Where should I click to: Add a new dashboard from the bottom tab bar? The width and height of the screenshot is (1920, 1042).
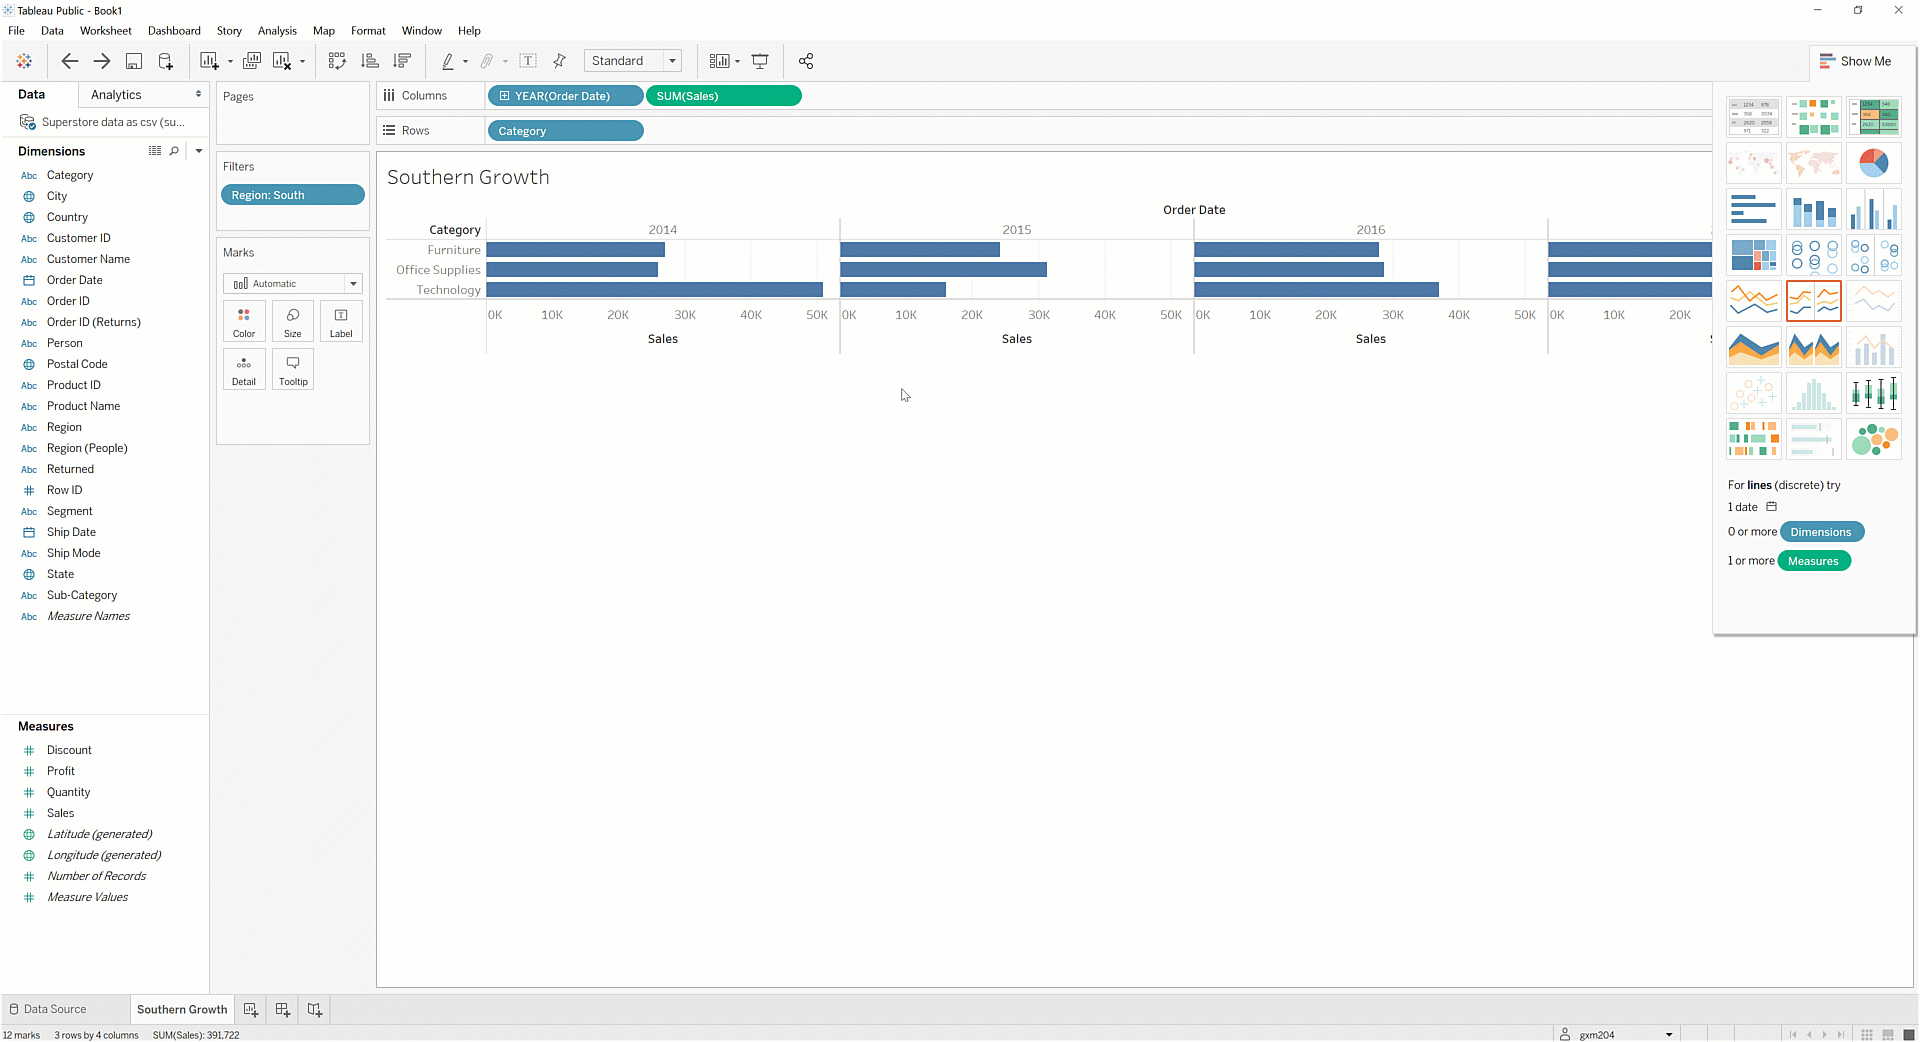(283, 1009)
